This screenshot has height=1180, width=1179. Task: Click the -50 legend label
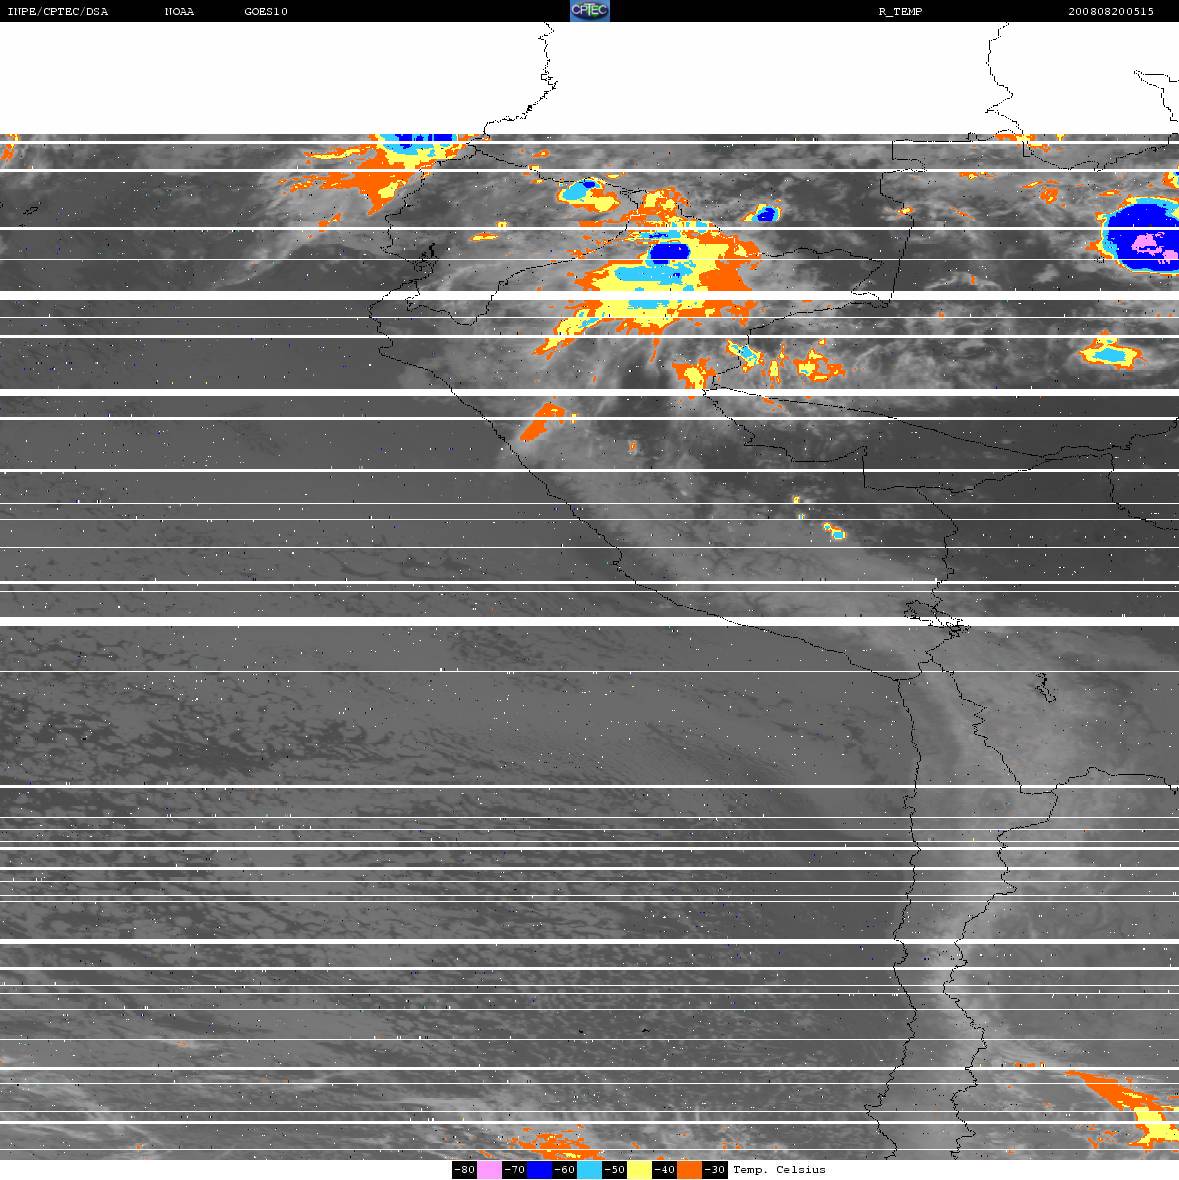[615, 1169]
